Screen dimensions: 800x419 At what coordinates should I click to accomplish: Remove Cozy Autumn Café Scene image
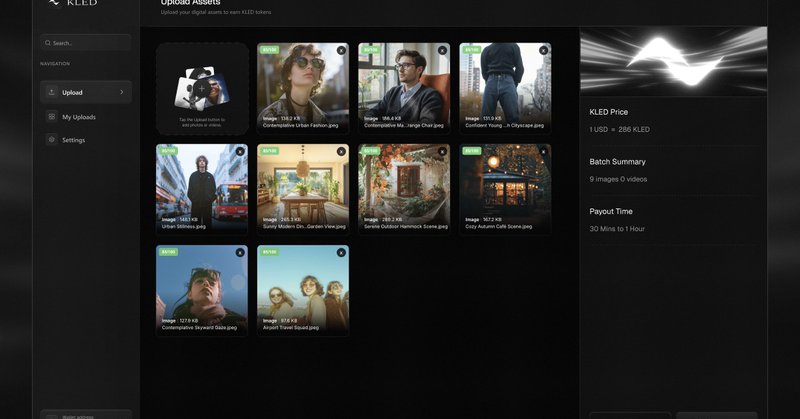pyautogui.click(x=543, y=152)
